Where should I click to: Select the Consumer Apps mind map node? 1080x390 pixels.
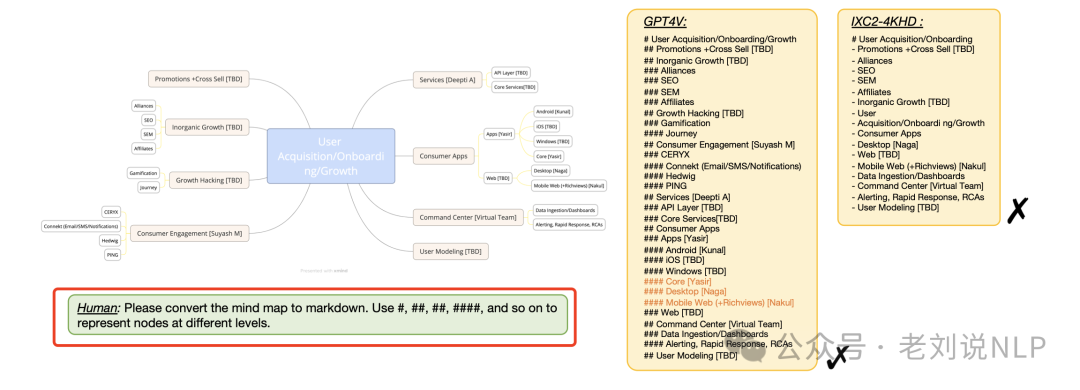(x=444, y=156)
